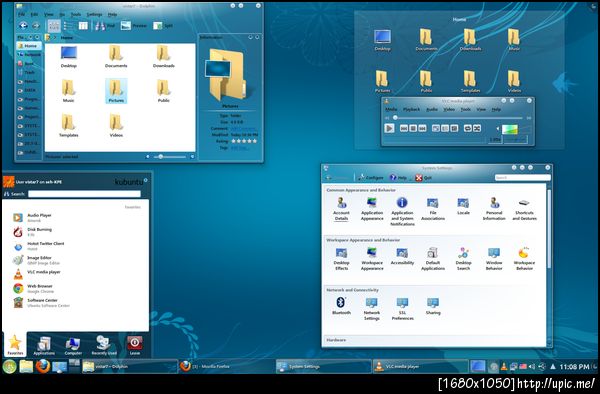
Task: Adjust VLC volume slider
Action: point(510,129)
